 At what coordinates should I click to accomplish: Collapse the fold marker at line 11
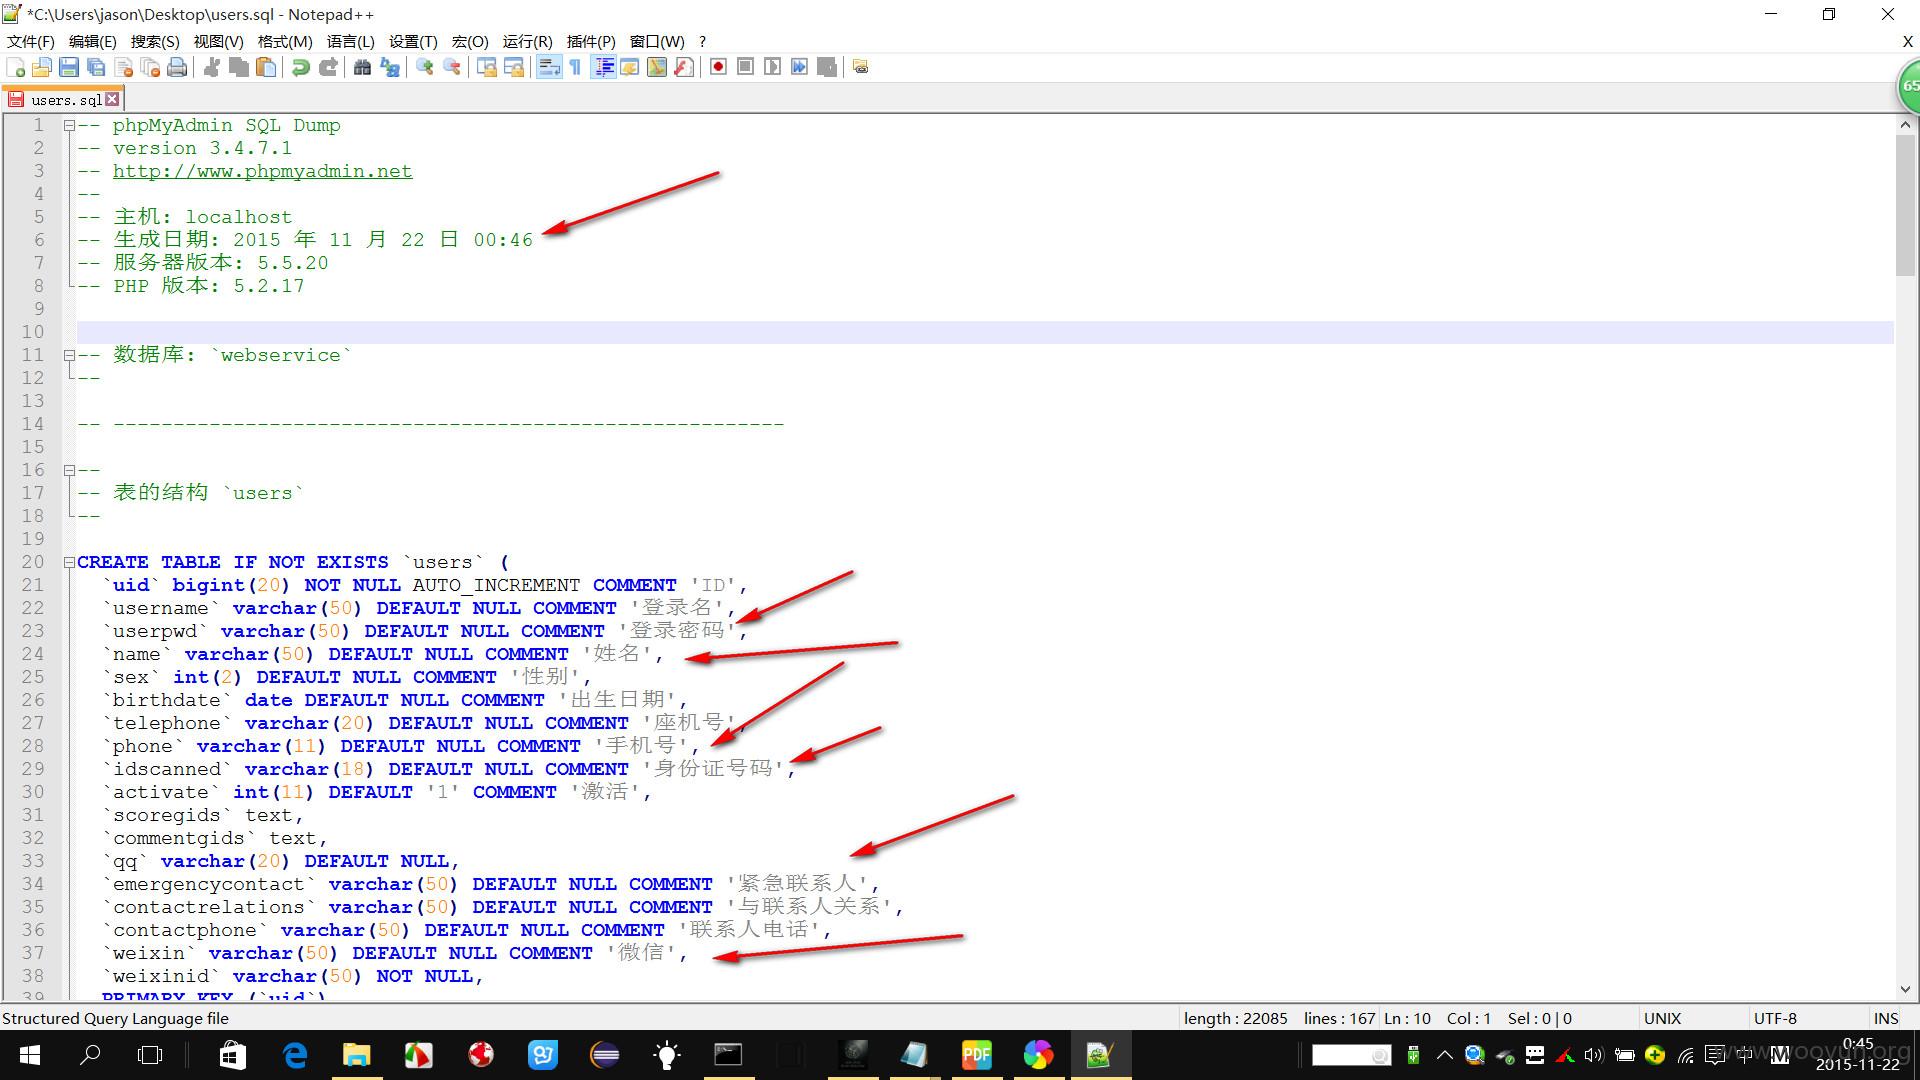pyautogui.click(x=69, y=355)
